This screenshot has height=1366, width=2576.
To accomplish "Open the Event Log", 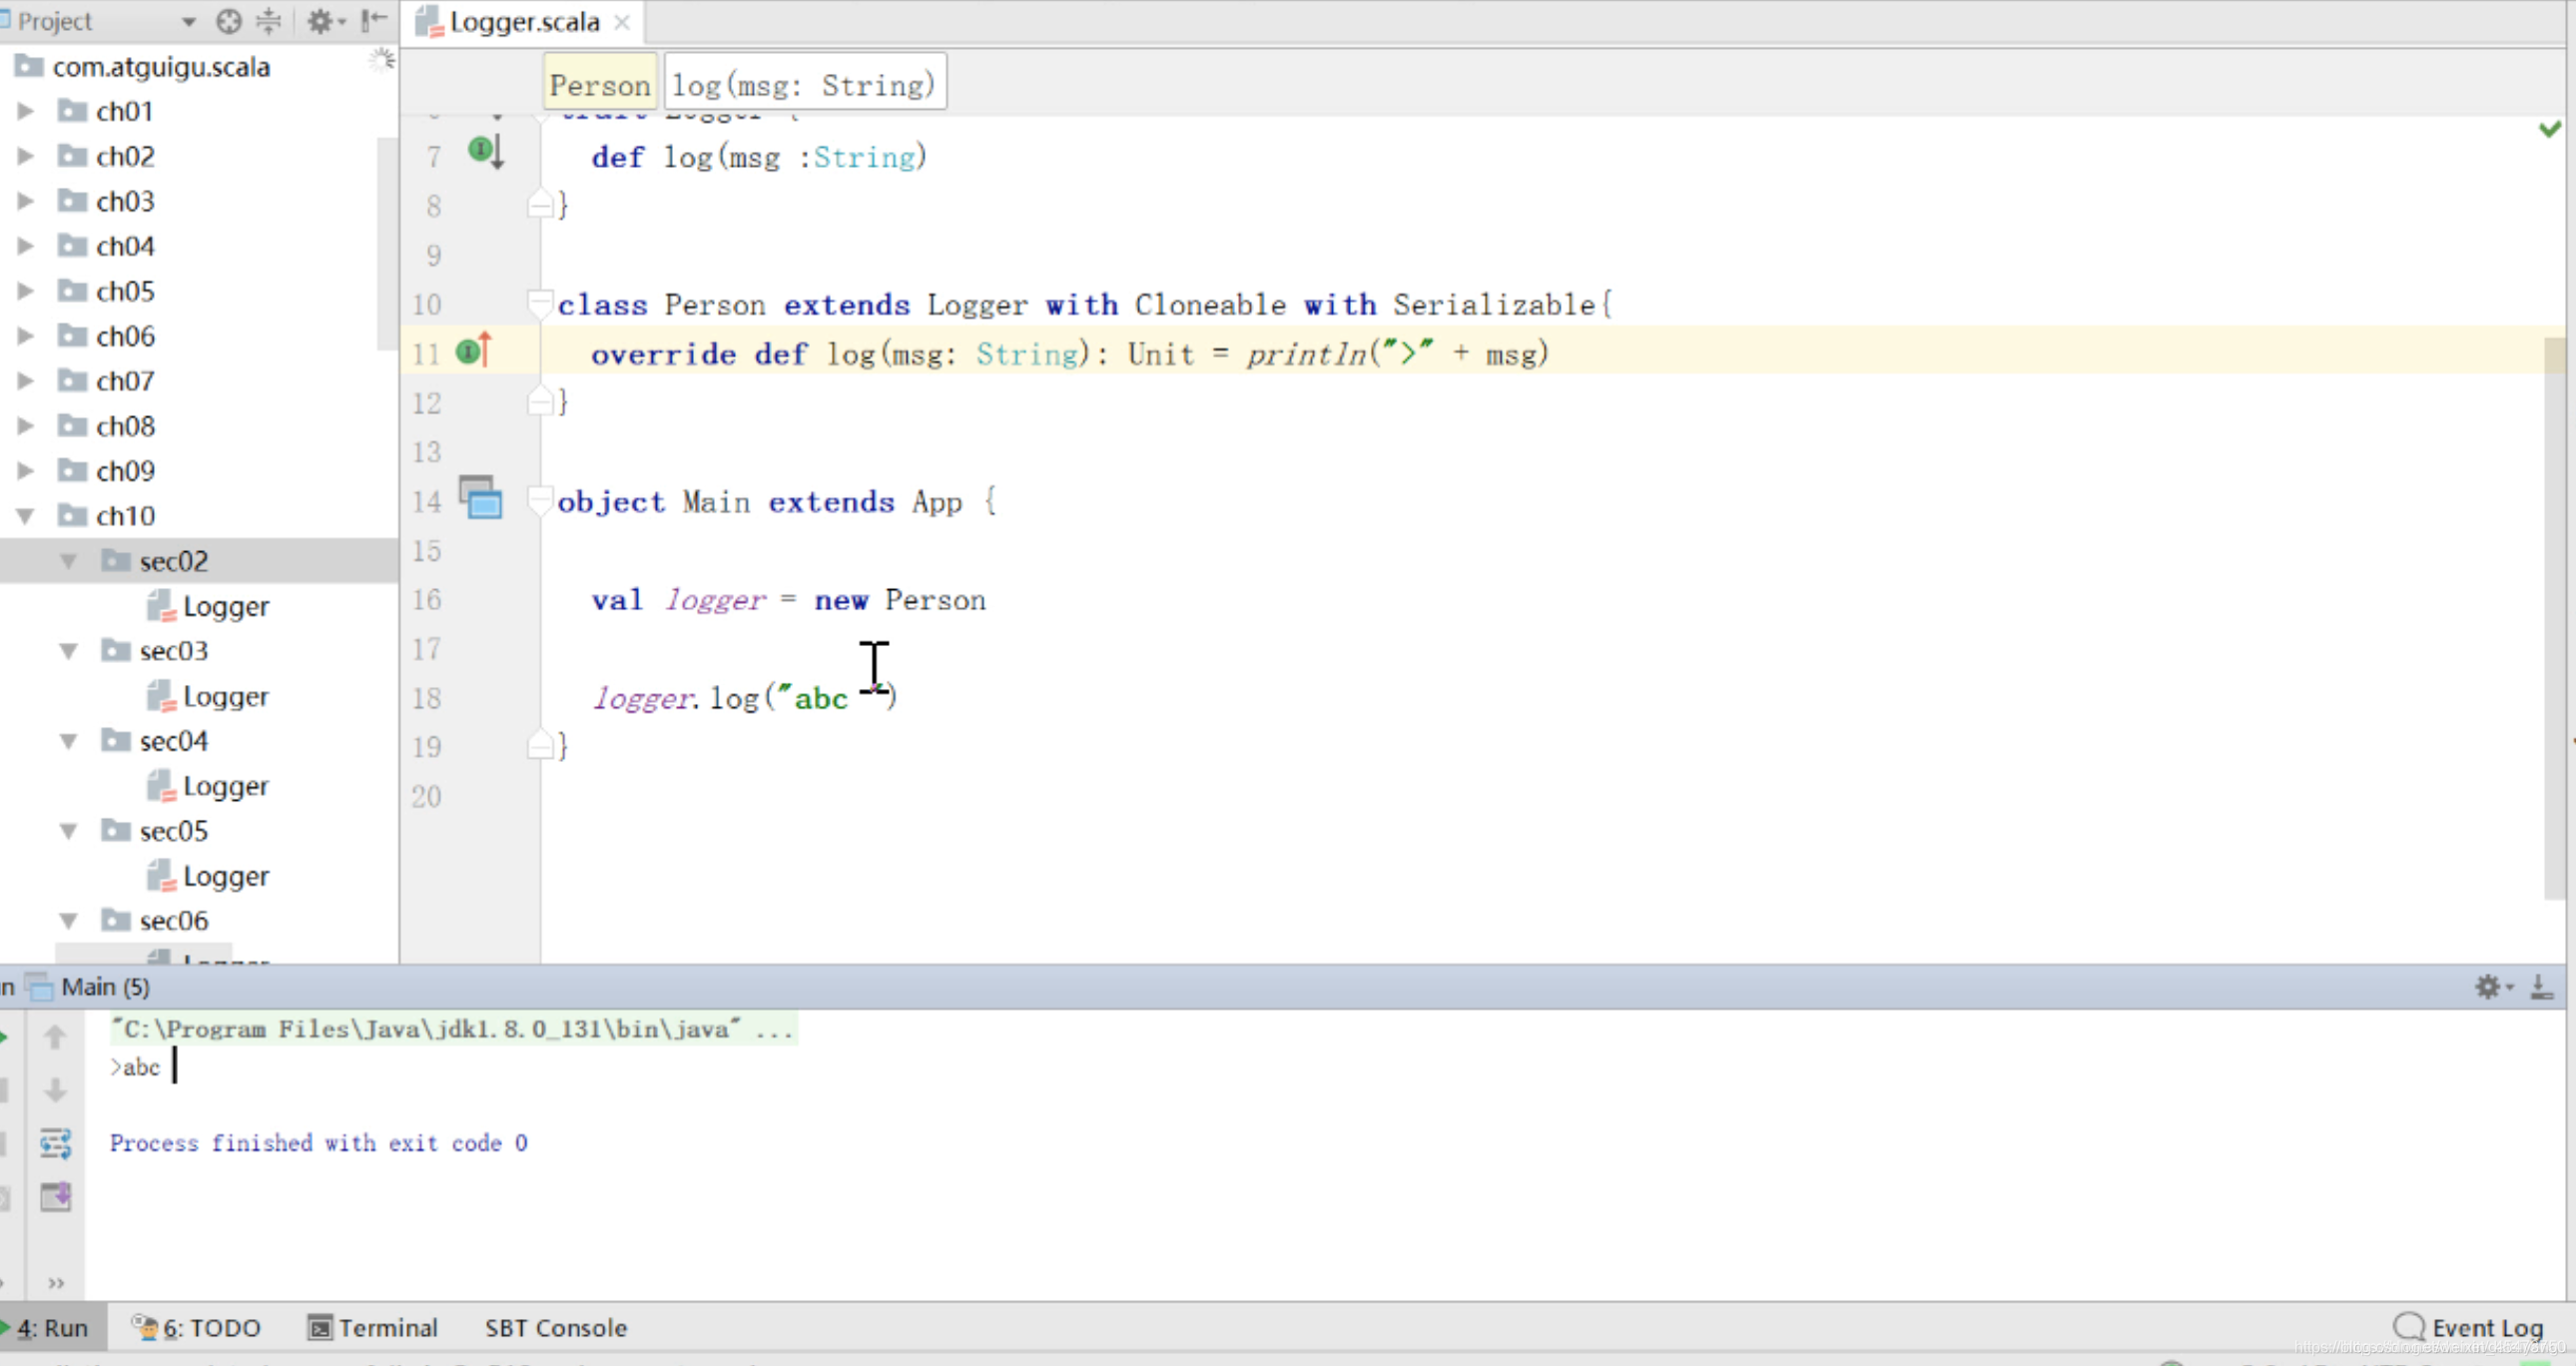I will point(2468,1328).
